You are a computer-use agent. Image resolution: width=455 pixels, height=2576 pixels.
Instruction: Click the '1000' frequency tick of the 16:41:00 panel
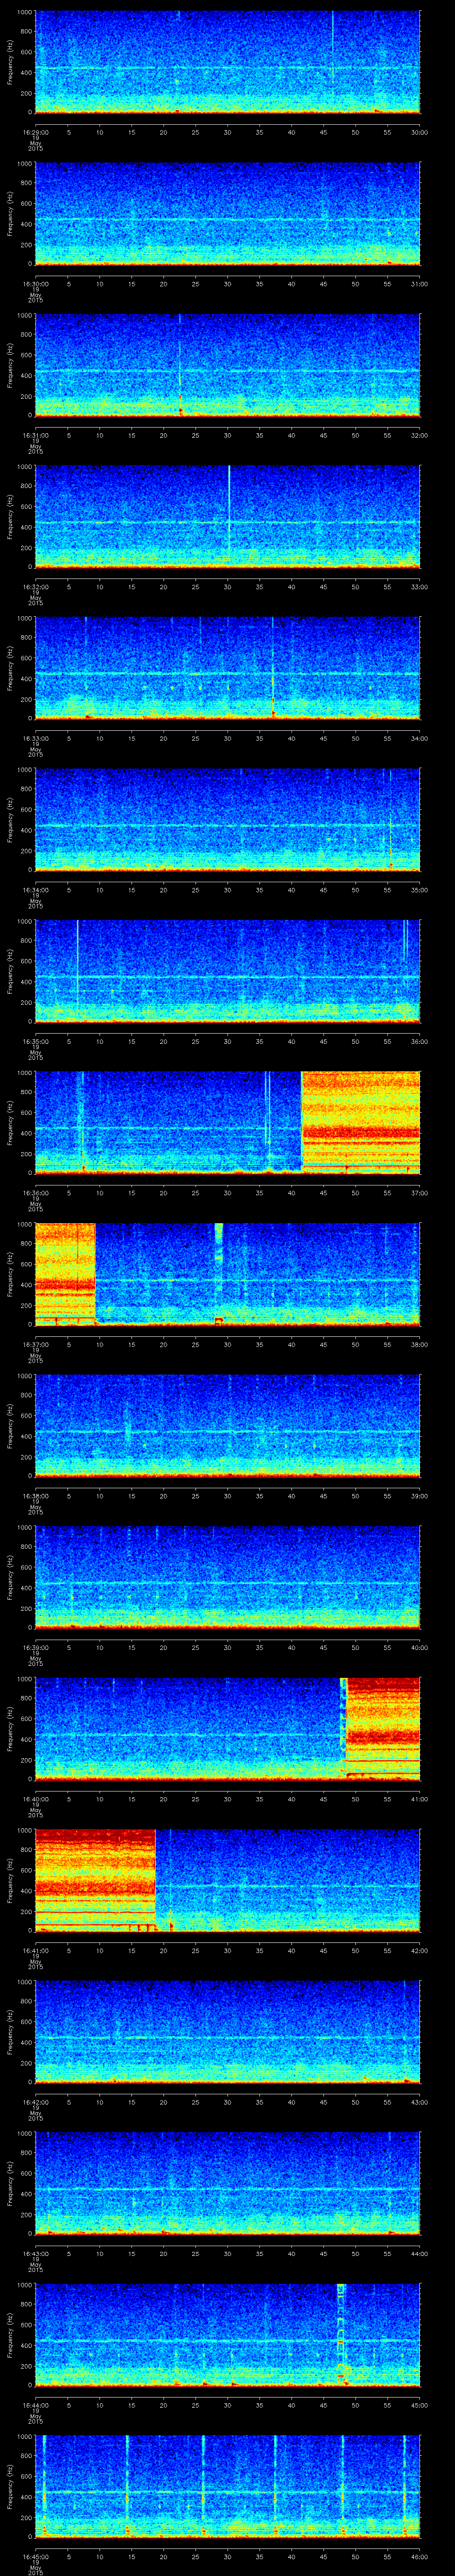[25, 1831]
